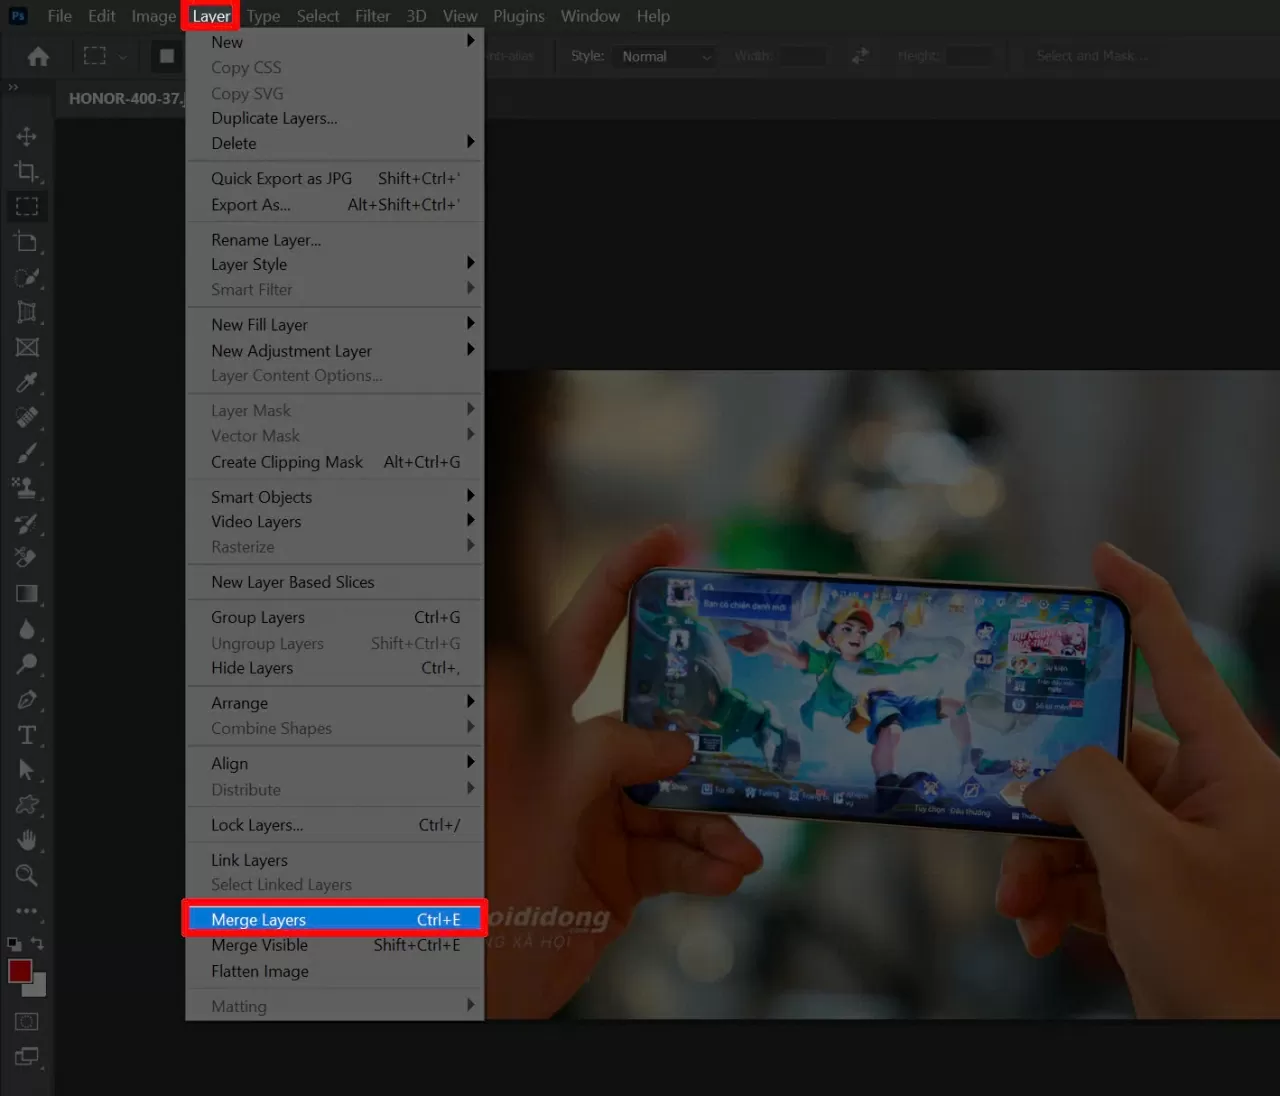Select the Eyedropper tool
Screen dimensions: 1280x1096
(x=28, y=383)
